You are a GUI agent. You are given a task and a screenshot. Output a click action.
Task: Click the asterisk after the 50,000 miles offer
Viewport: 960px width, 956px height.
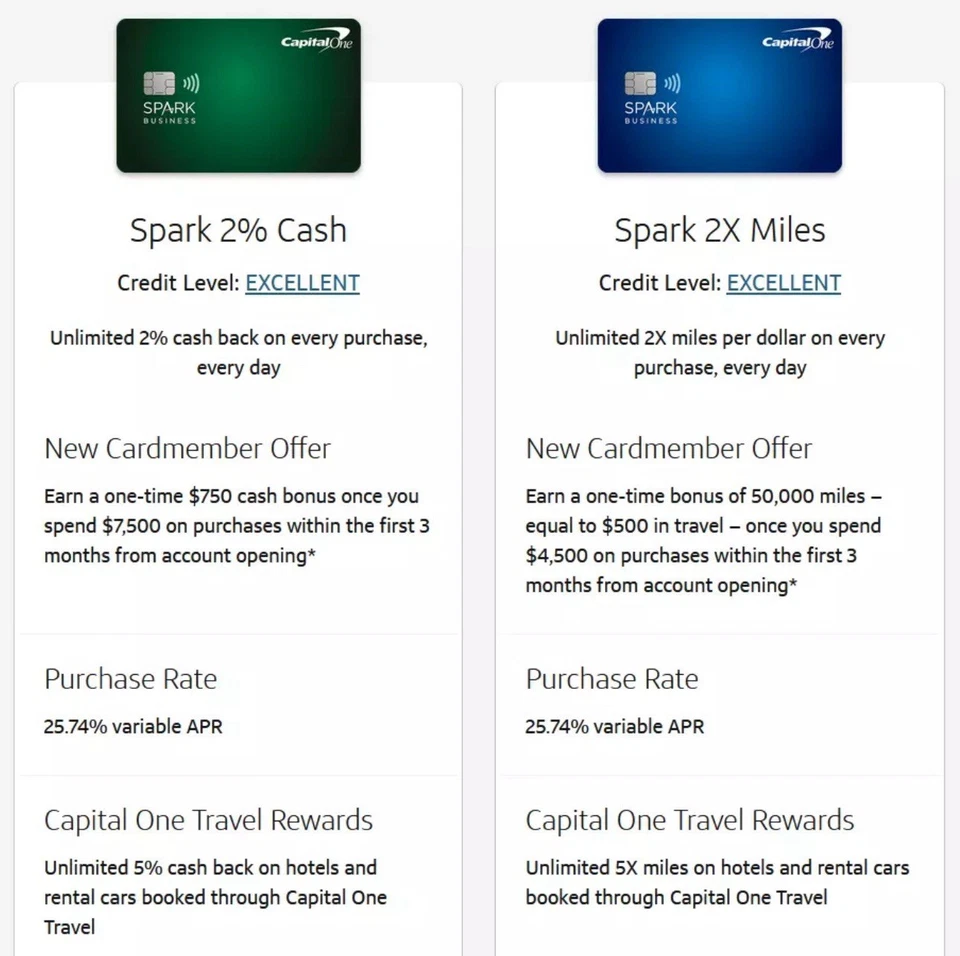pos(795,585)
